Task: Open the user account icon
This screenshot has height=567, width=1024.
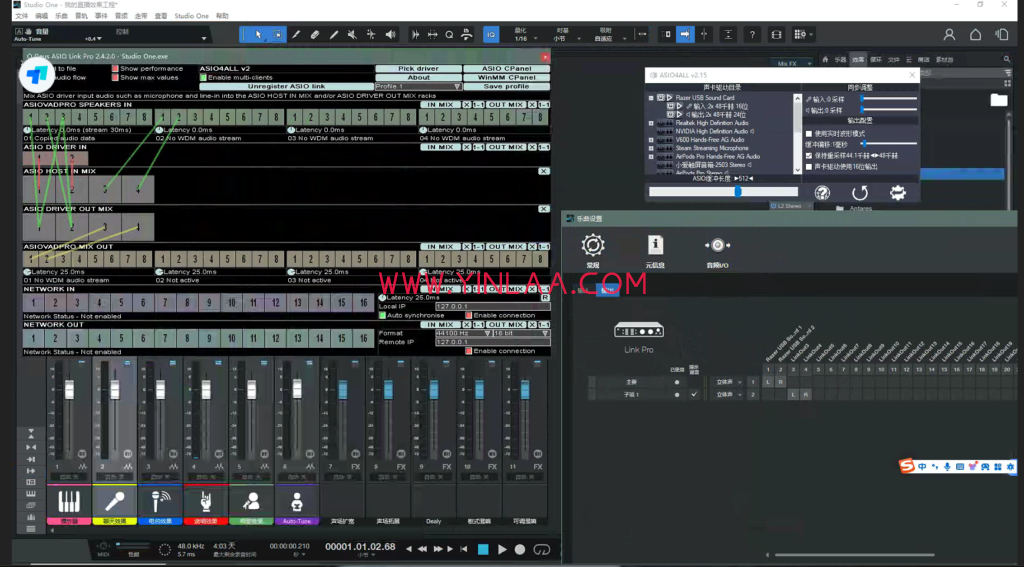Action: click(949, 35)
